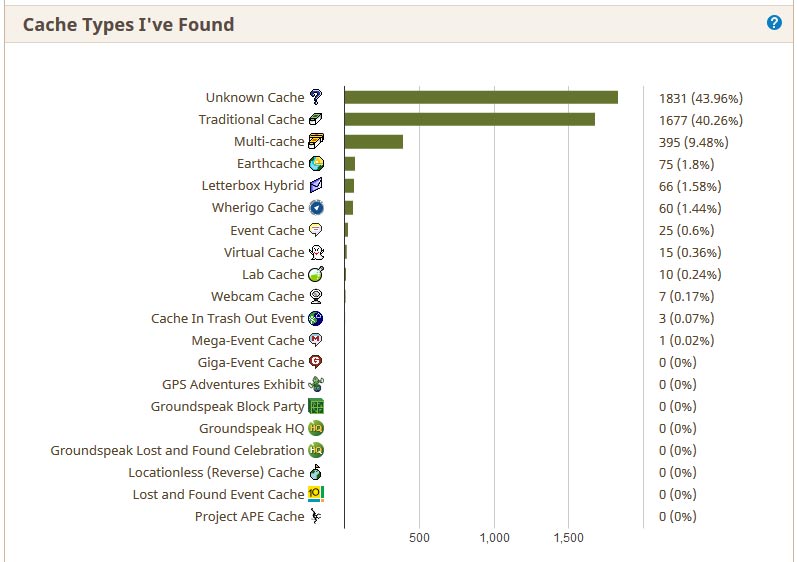
Task: Click the axis label '1,000'
Action: 494,538
